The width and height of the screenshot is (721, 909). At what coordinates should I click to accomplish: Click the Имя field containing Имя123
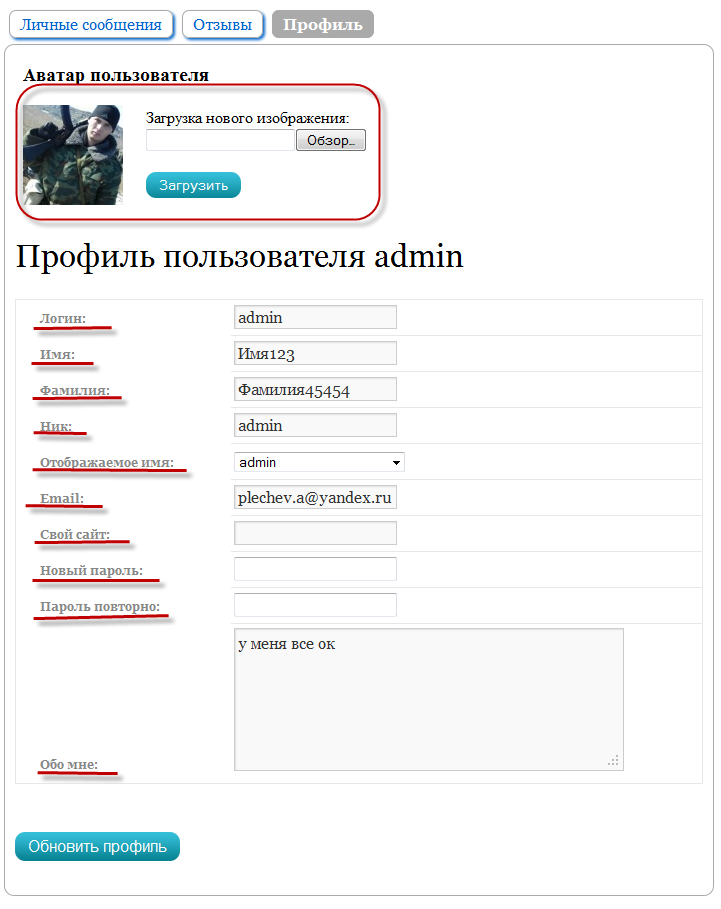(x=315, y=353)
